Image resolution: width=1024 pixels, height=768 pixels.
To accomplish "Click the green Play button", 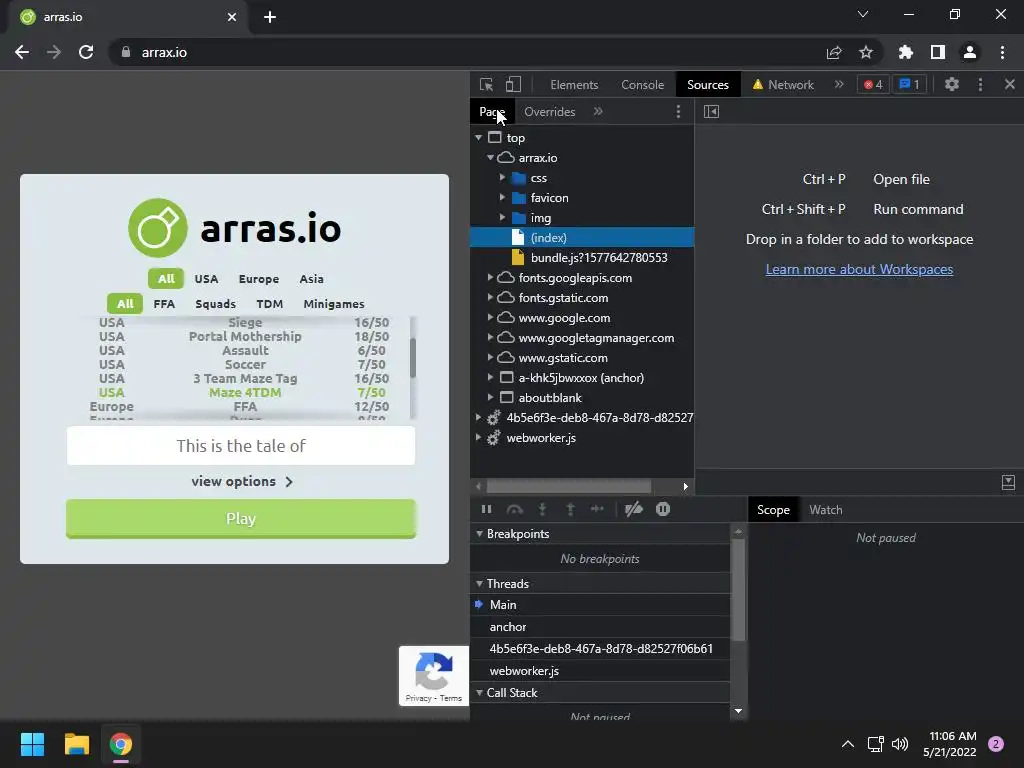I will tap(241, 519).
